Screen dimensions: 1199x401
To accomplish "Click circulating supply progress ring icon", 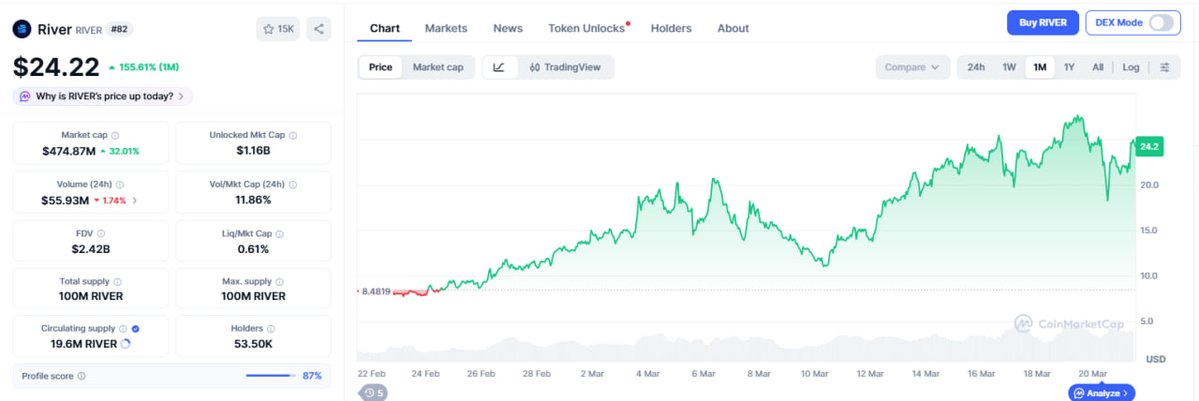I will pos(126,344).
